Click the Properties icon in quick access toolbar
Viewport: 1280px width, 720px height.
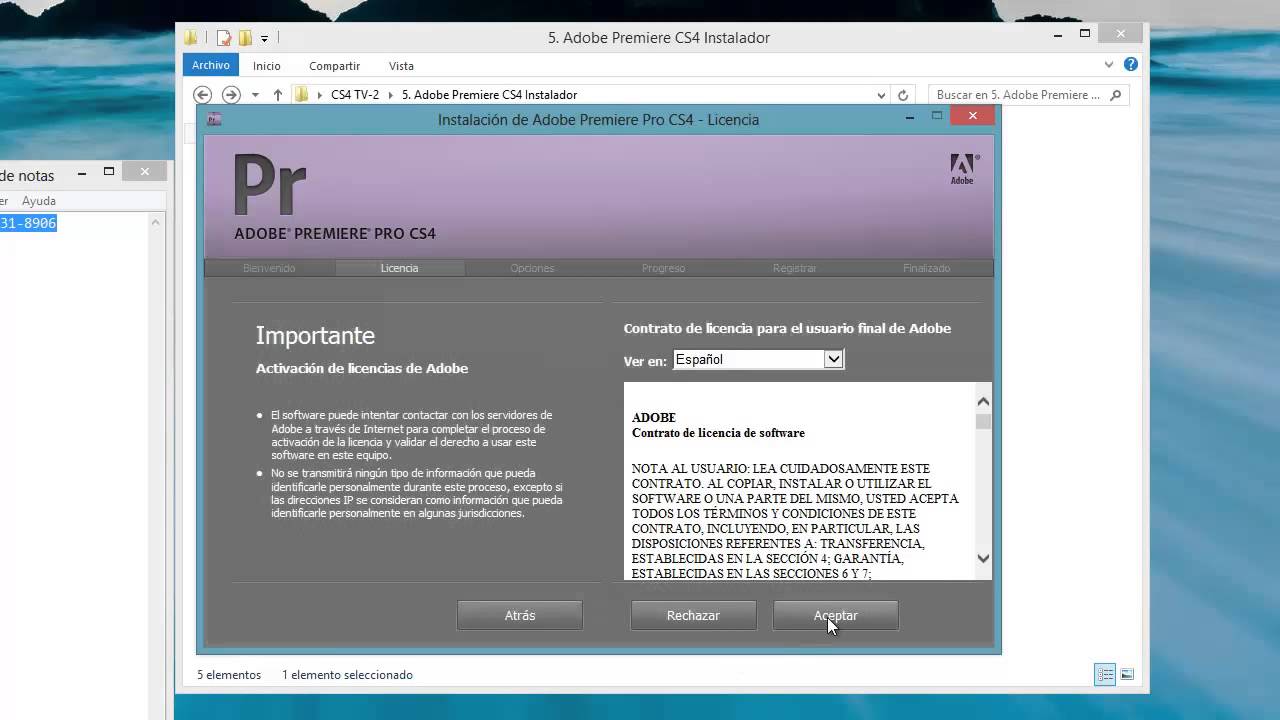224,38
